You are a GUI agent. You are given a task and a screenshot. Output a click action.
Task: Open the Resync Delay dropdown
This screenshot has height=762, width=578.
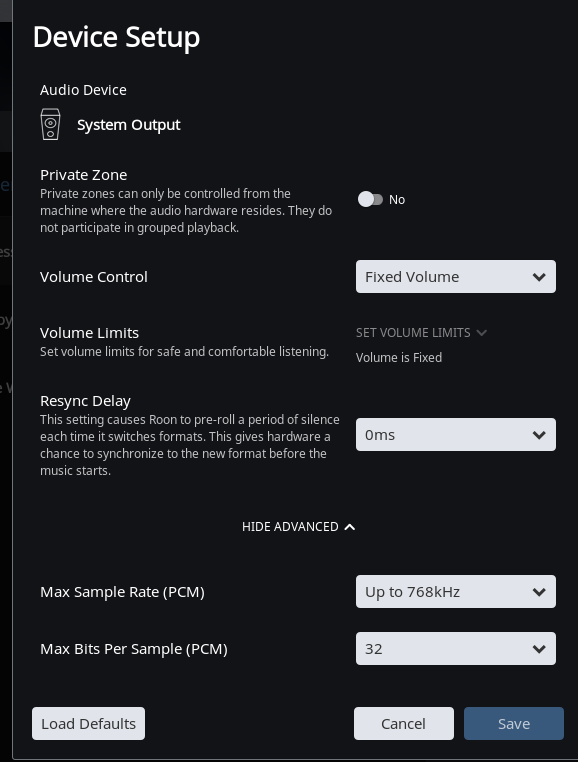coord(455,434)
